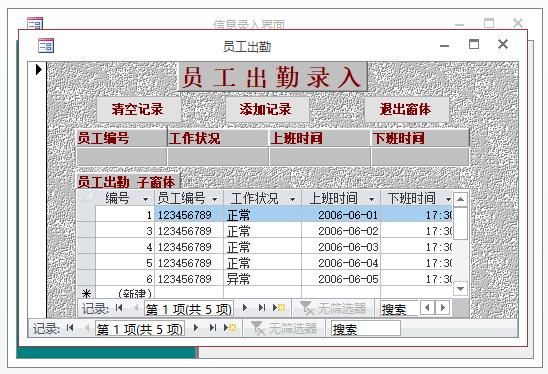Select row selector for record 编号 1
The image size is (548, 374).
pos(86,215)
